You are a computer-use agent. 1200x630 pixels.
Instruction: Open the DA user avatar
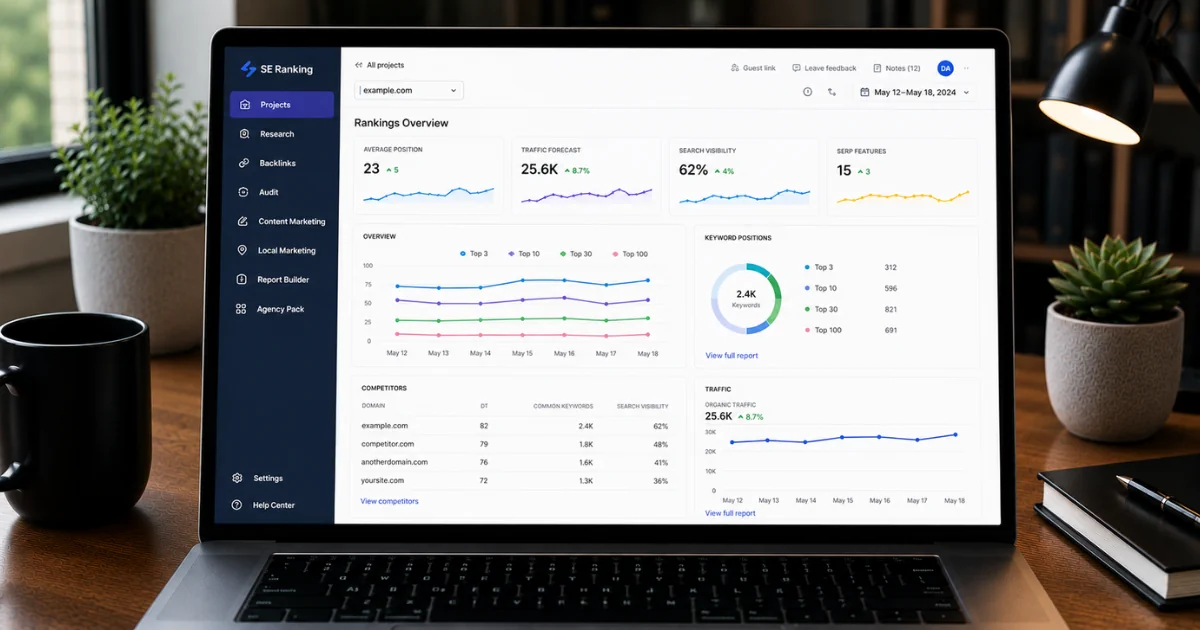click(x=945, y=68)
